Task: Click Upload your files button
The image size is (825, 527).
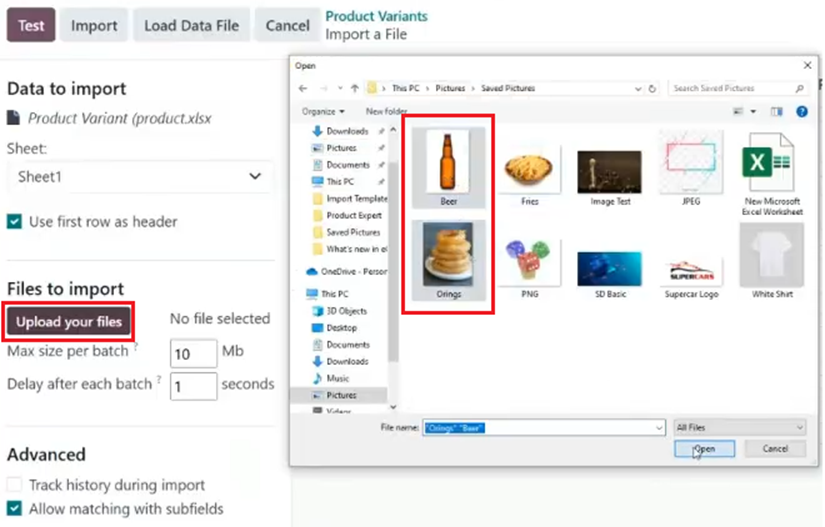Action: click(x=69, y=321)
